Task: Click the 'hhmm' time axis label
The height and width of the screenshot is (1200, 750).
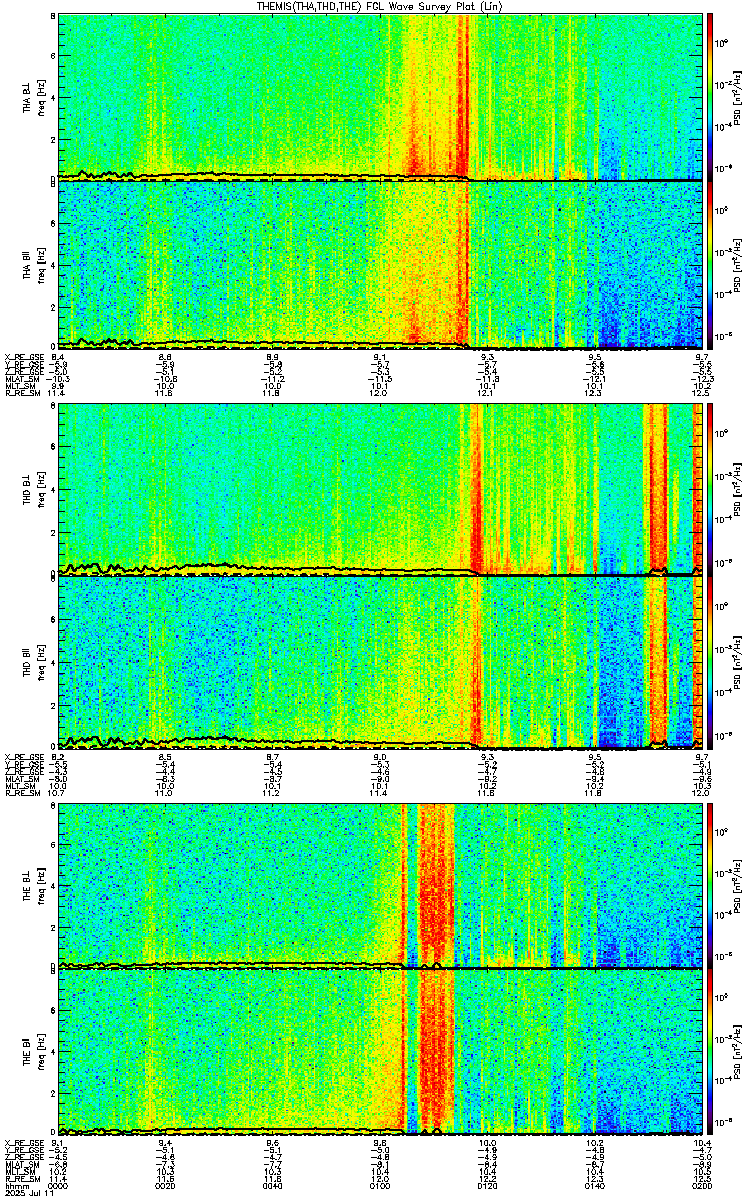Action: tap(15, 1187)
